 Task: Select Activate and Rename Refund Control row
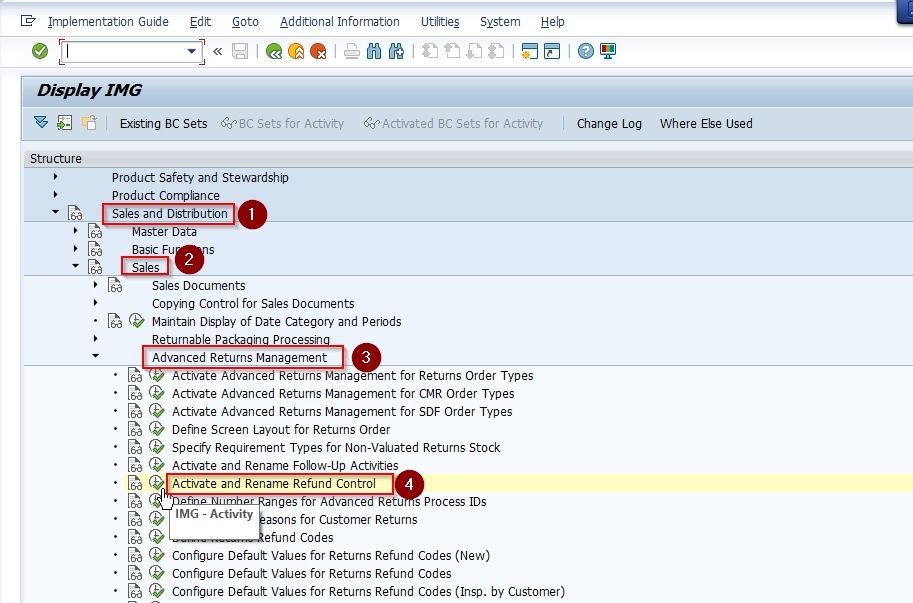(274, 484)
